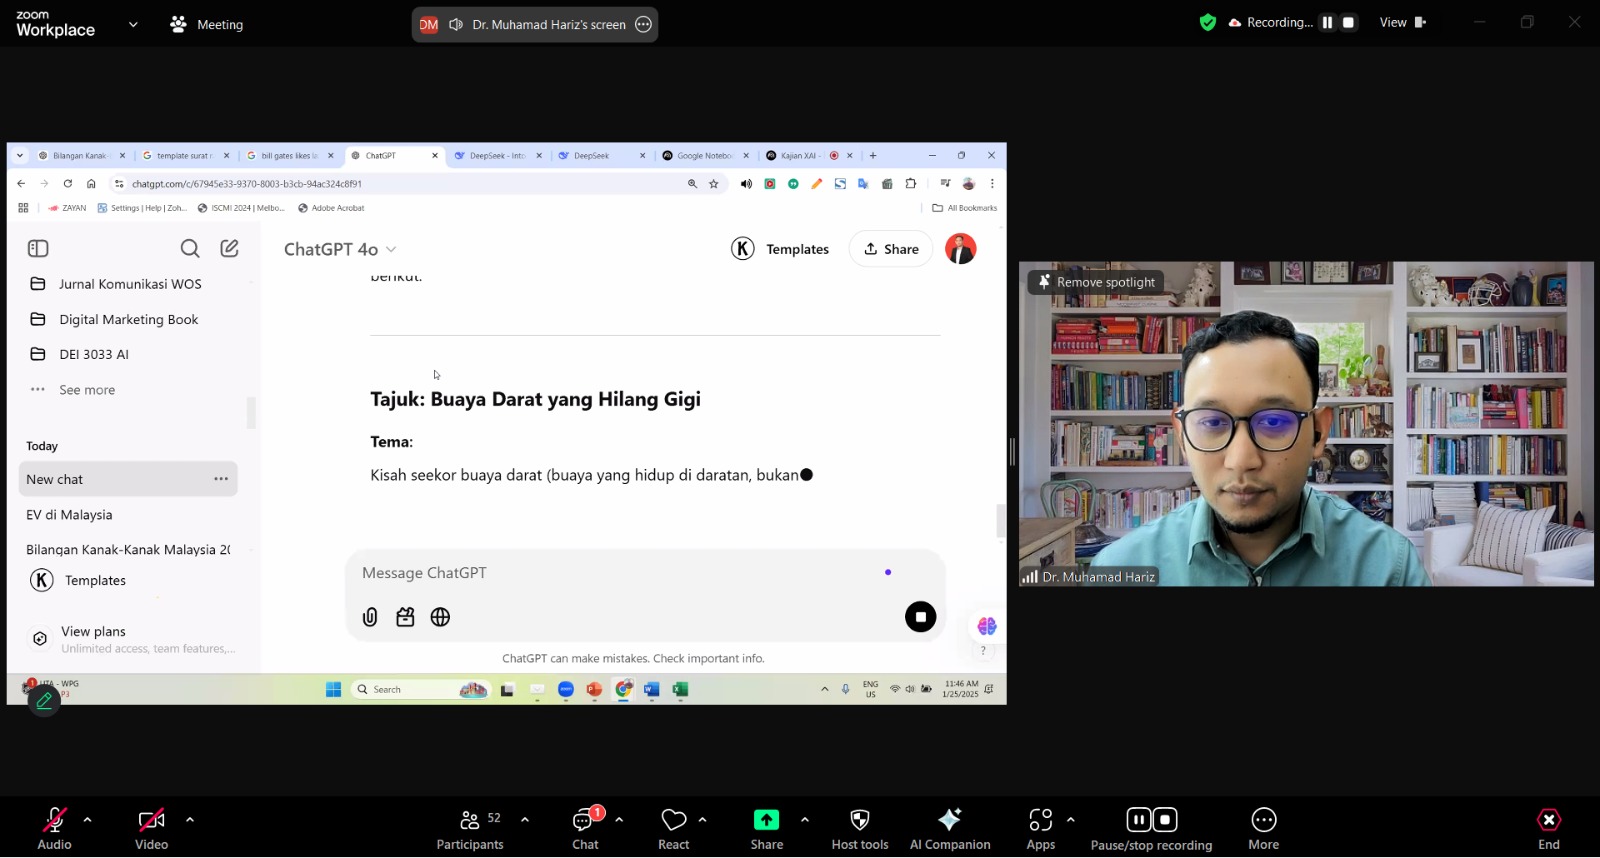Image resolution: width=1600 pixels, height=858 pixels.
Task: Open screen share options ellipsis
Action: 644,24
